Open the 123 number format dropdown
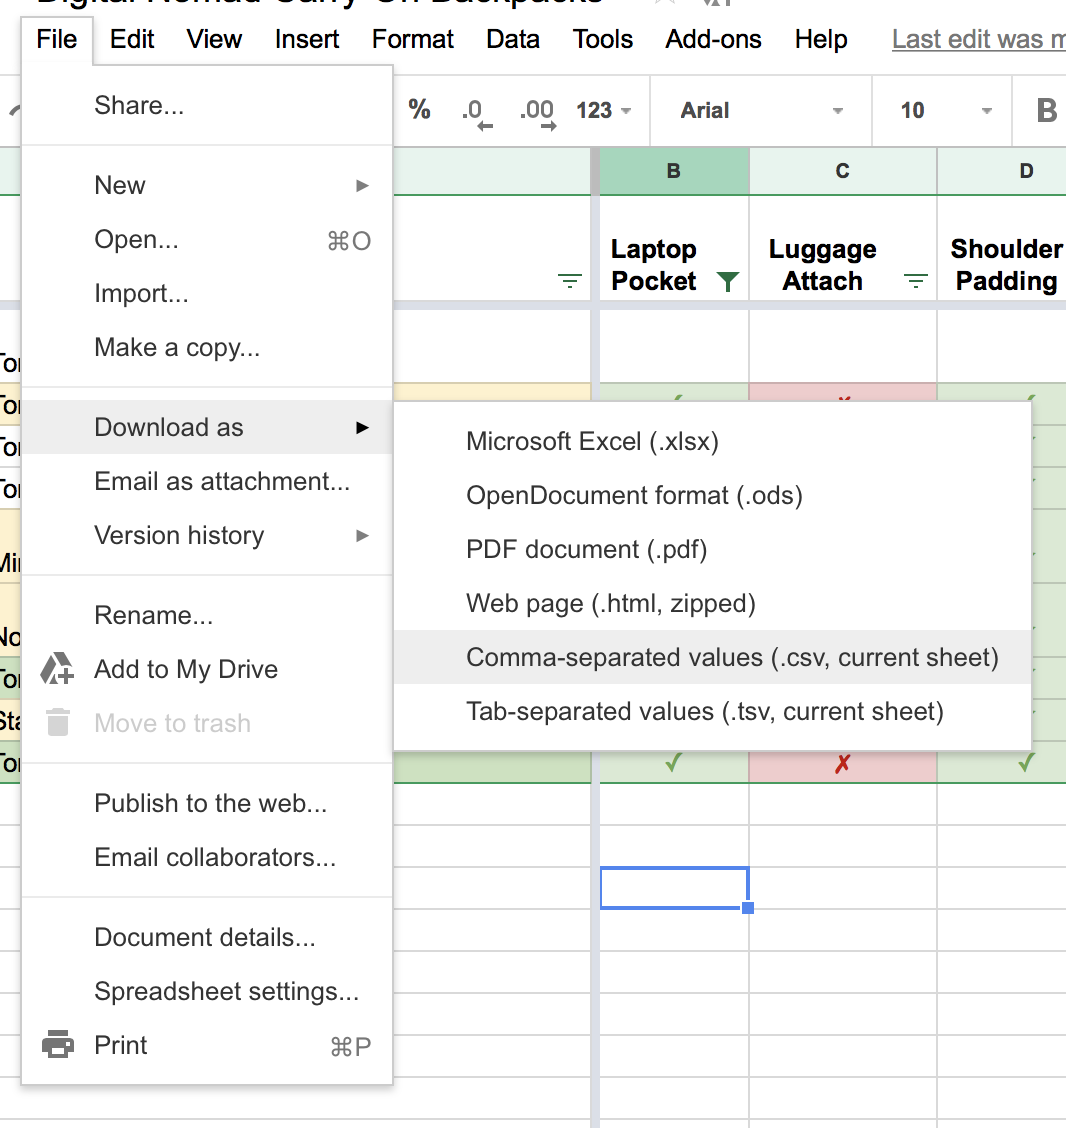Viewport: 1066px width, 1128px height. (600, 111)
